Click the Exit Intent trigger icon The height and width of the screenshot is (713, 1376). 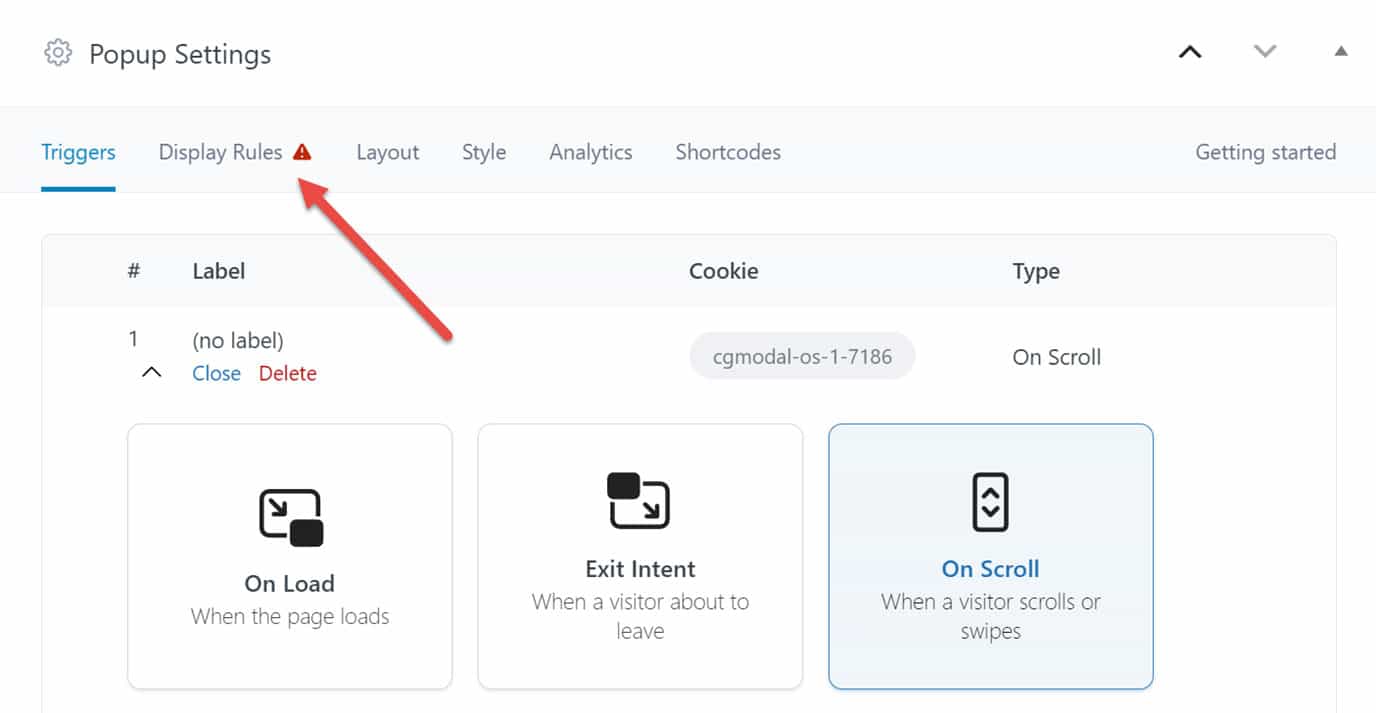click(639, 500)
